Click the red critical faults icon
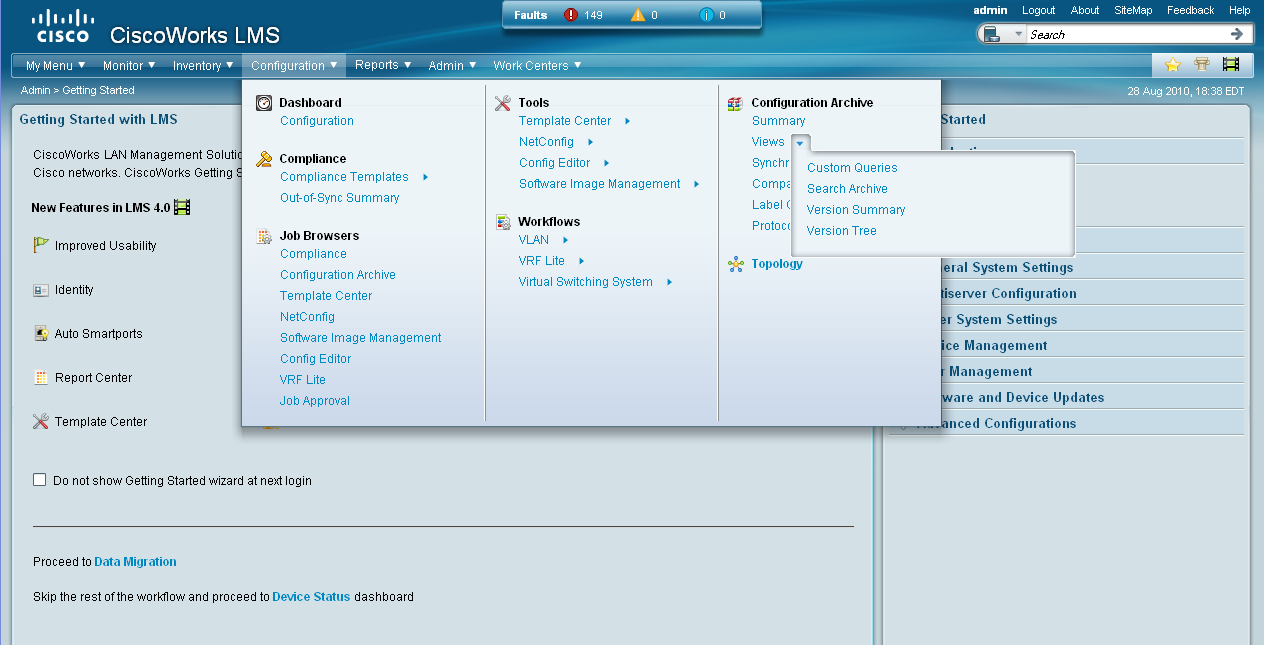Viewport: 1264px width, 645px height. (571, 15)
